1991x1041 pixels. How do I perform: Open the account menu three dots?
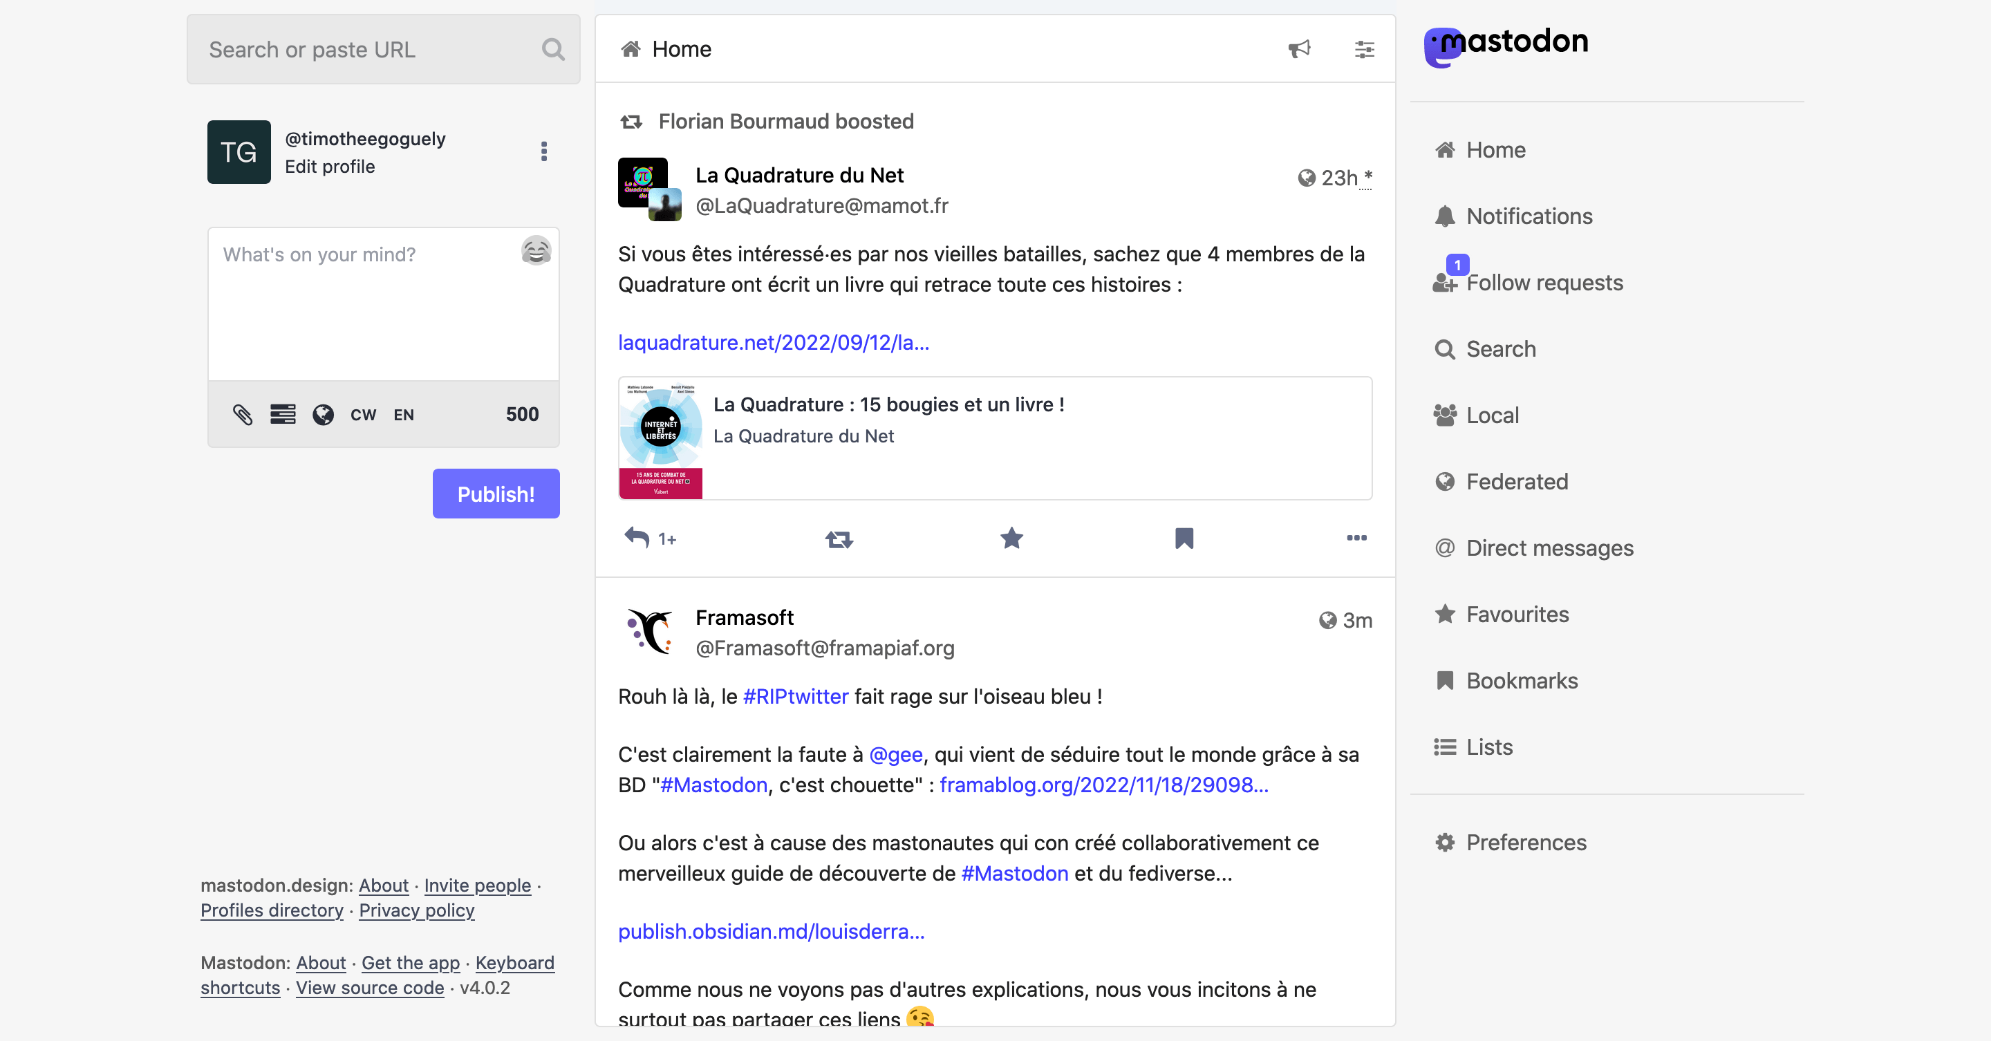coord(544,151)
